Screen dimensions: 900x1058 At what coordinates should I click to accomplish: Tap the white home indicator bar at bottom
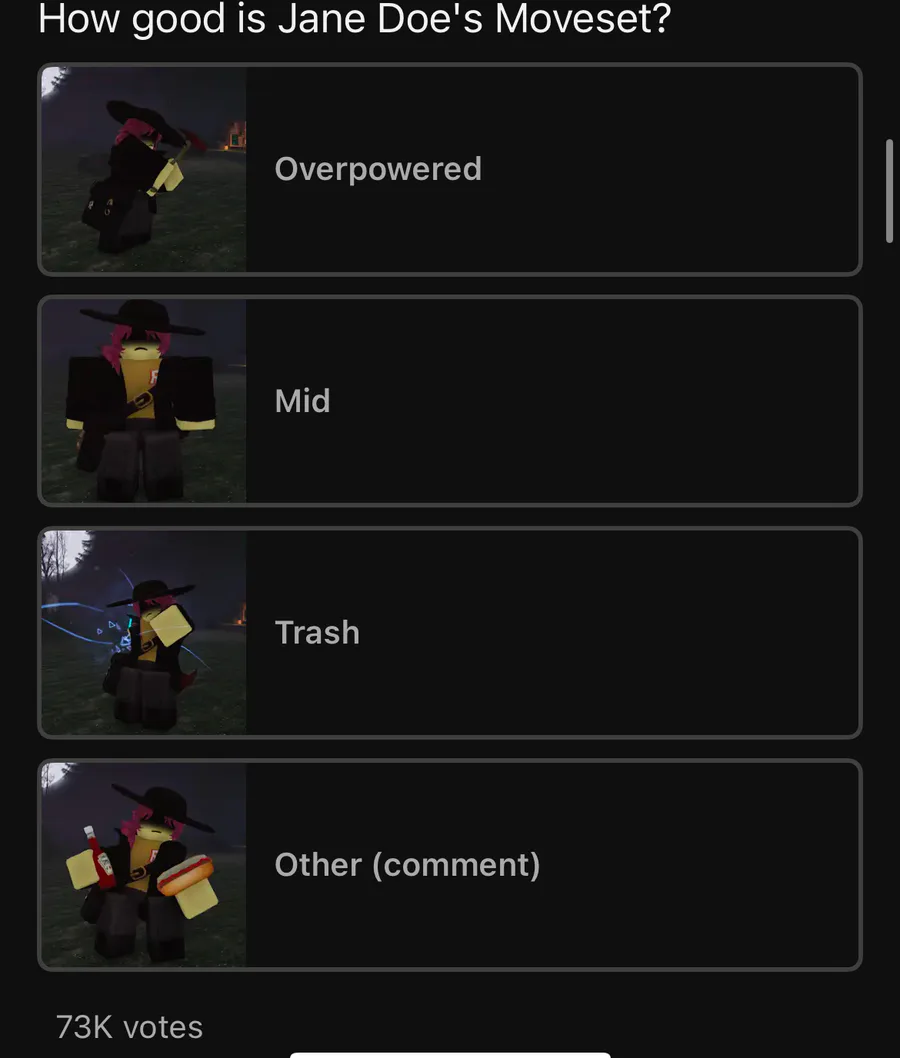(x=450, y=1055)
